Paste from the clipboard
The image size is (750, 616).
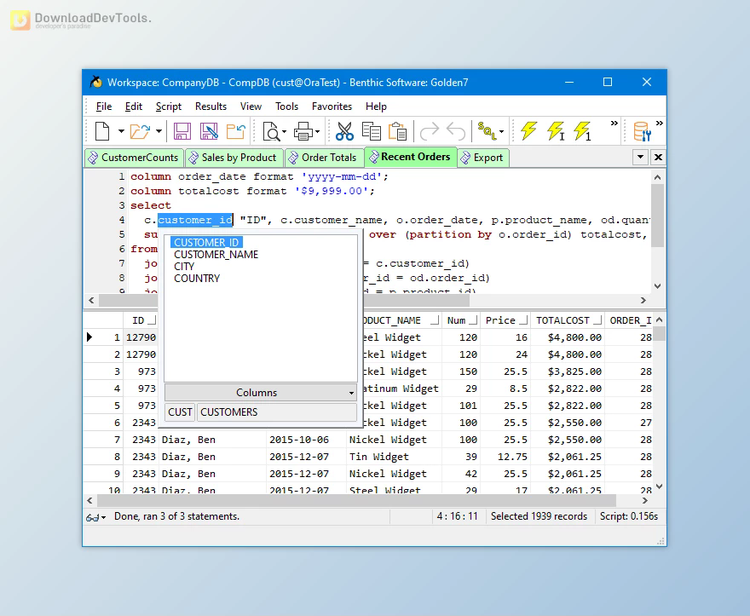tap(397, 131)
